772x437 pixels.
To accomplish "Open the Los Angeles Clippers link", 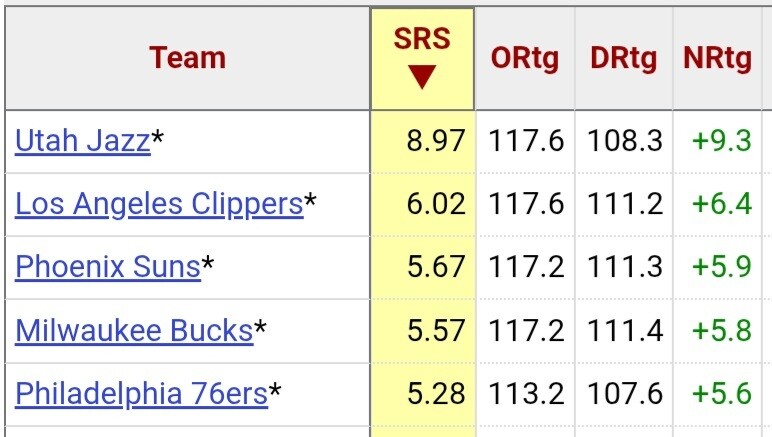I will pyautogui.click(x=159, y=204).
